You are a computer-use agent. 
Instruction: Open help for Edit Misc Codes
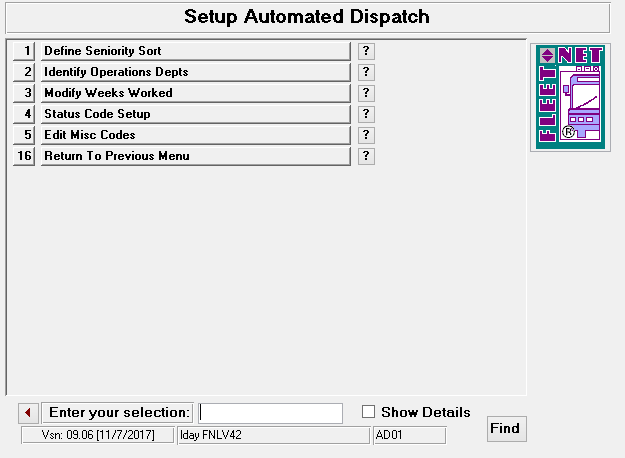click(x=366, y=135)
